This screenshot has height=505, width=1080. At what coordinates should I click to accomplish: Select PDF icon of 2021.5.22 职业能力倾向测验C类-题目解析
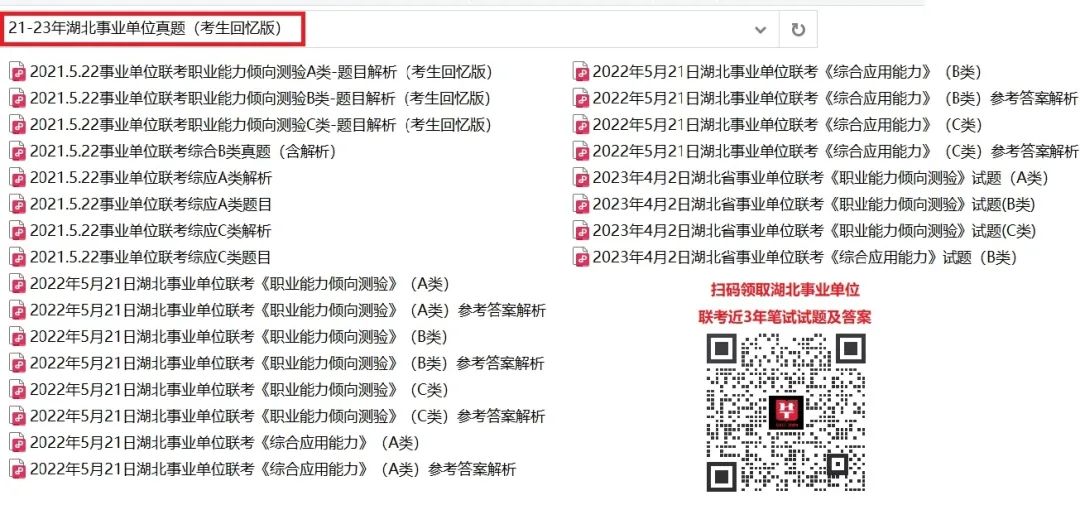coord(18,125)
